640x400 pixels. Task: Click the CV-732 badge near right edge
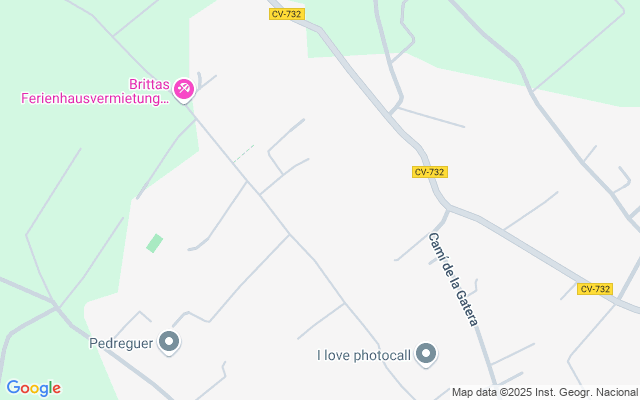[x=595, y=289]
